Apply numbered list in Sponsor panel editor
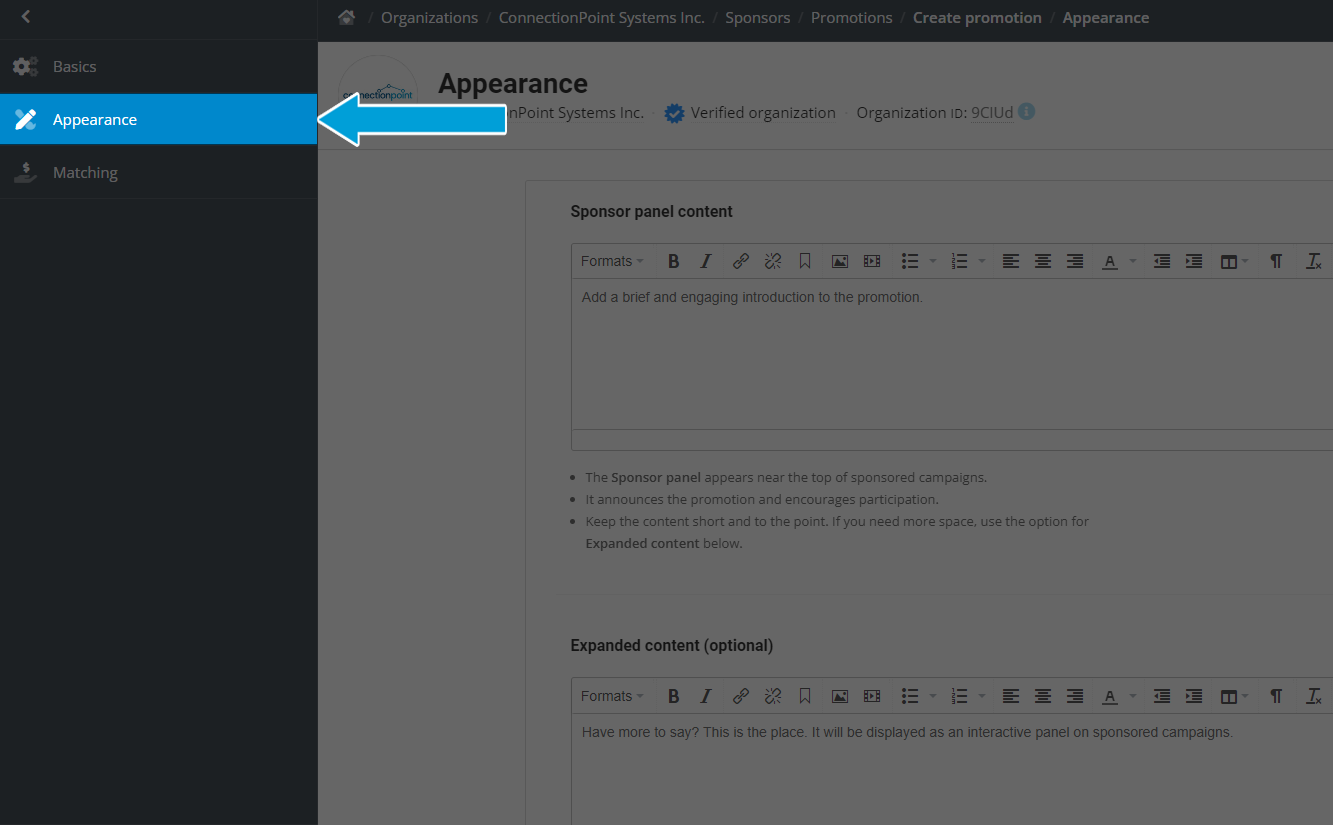 (959, 261)
